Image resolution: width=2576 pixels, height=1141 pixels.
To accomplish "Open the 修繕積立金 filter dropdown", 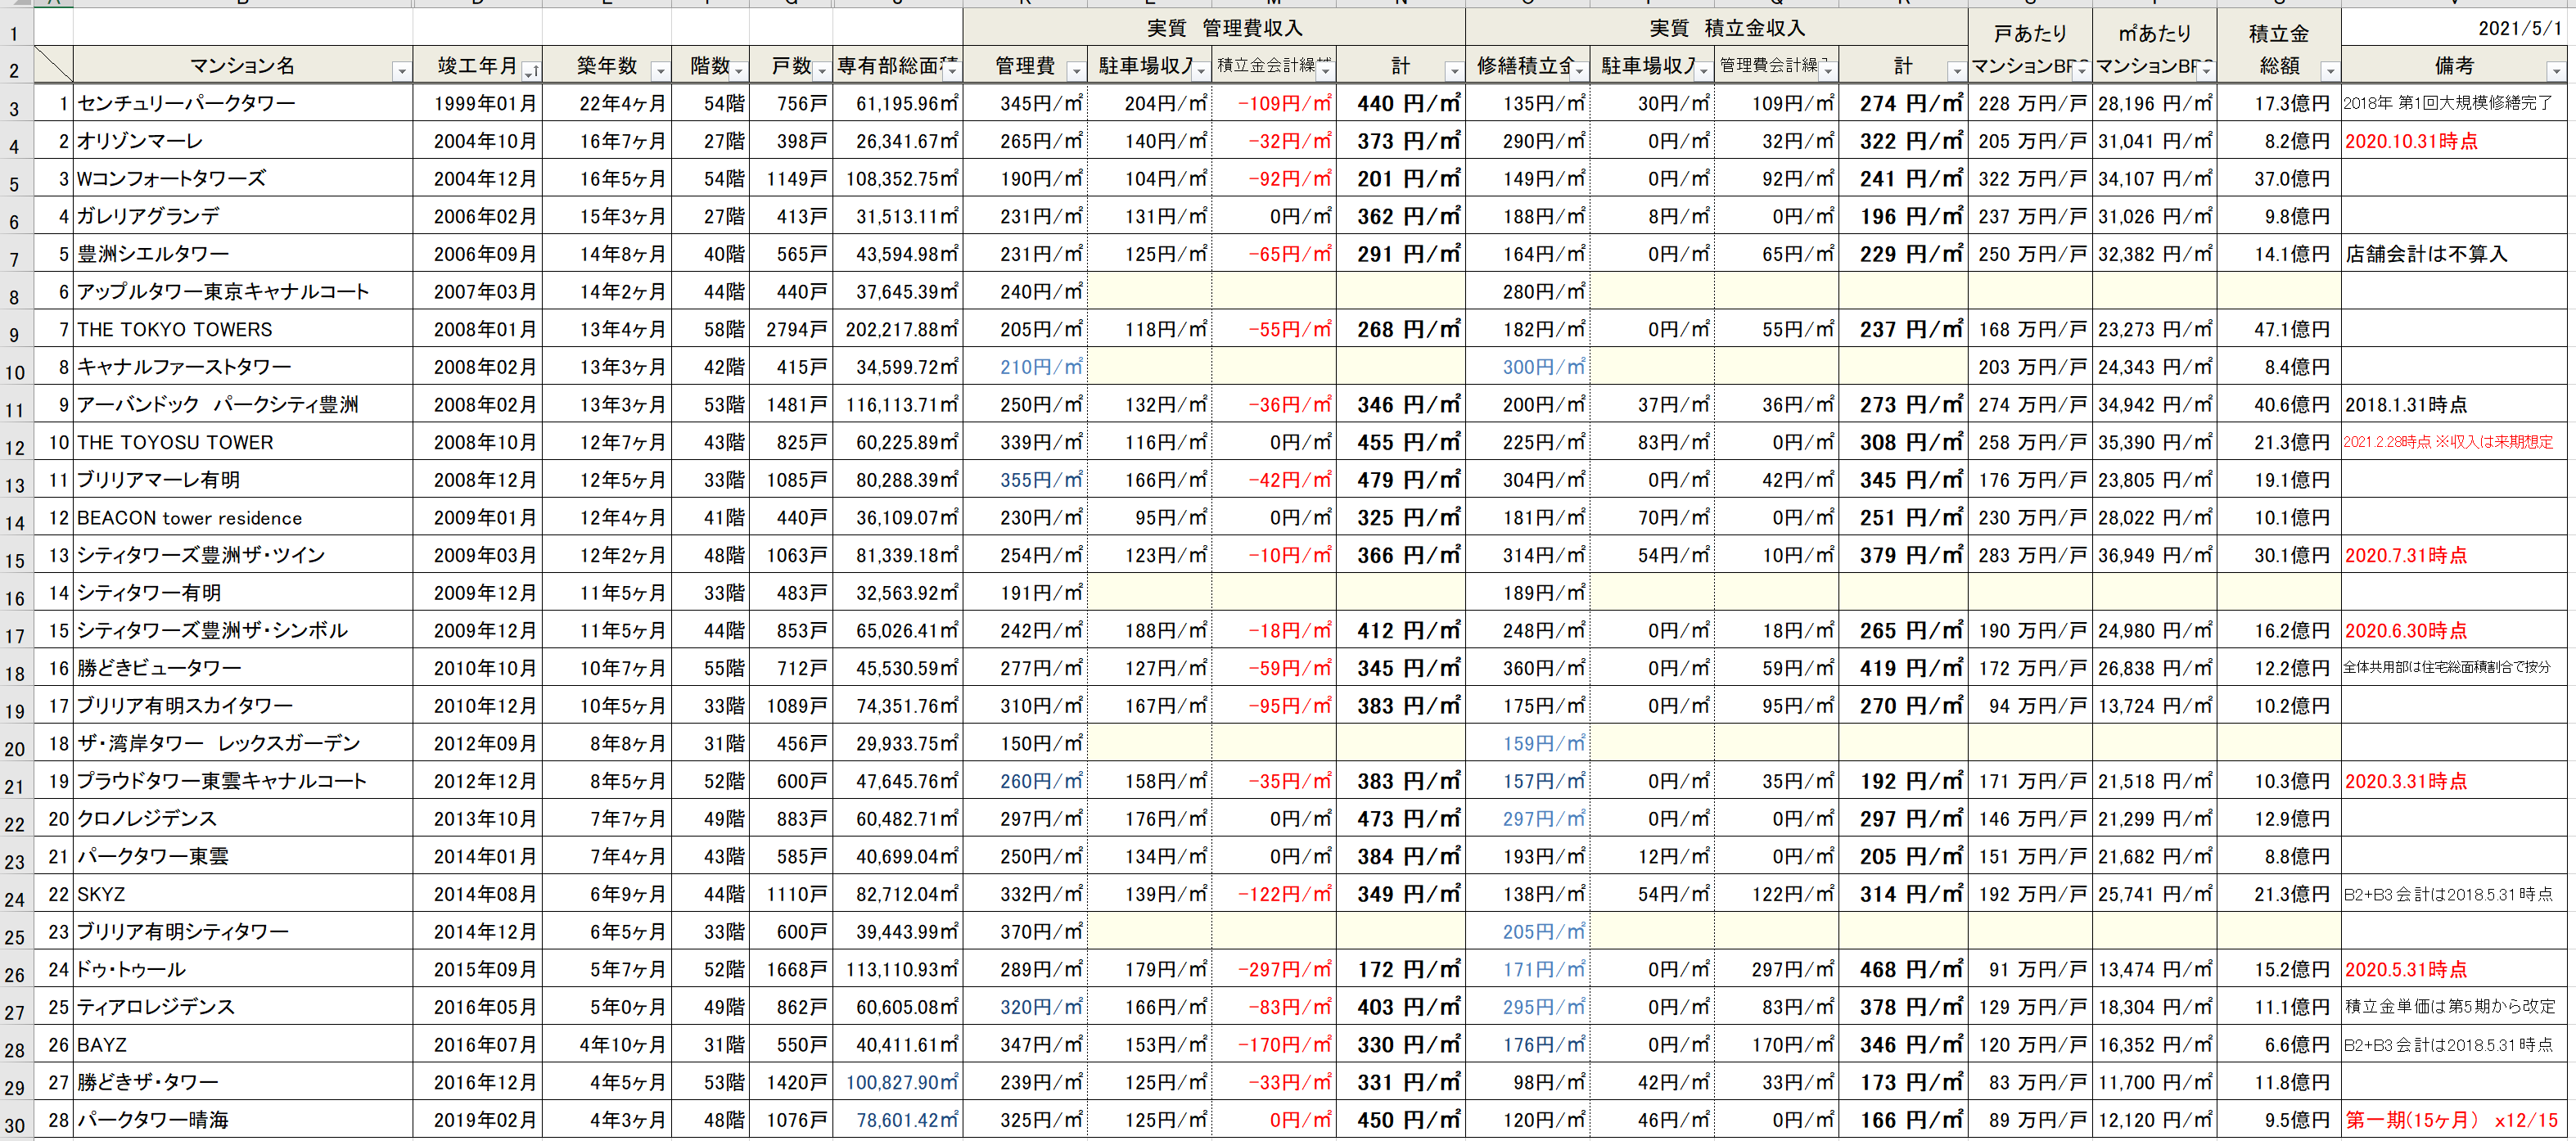I will point(1579,71).
